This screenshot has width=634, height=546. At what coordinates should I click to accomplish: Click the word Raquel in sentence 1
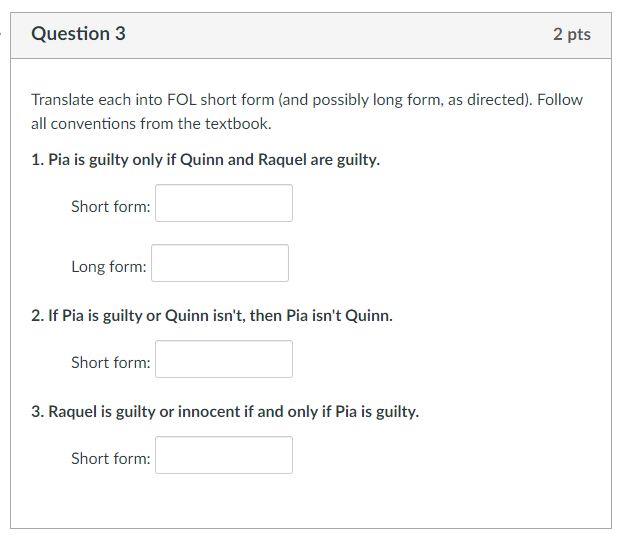[282, 160]
